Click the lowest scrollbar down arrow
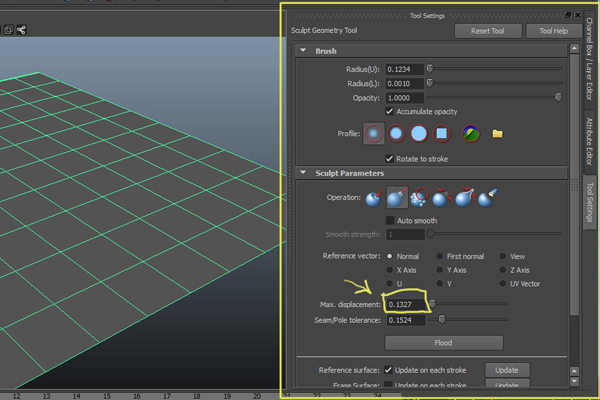The image size is (600, 400). pos(574,381)
